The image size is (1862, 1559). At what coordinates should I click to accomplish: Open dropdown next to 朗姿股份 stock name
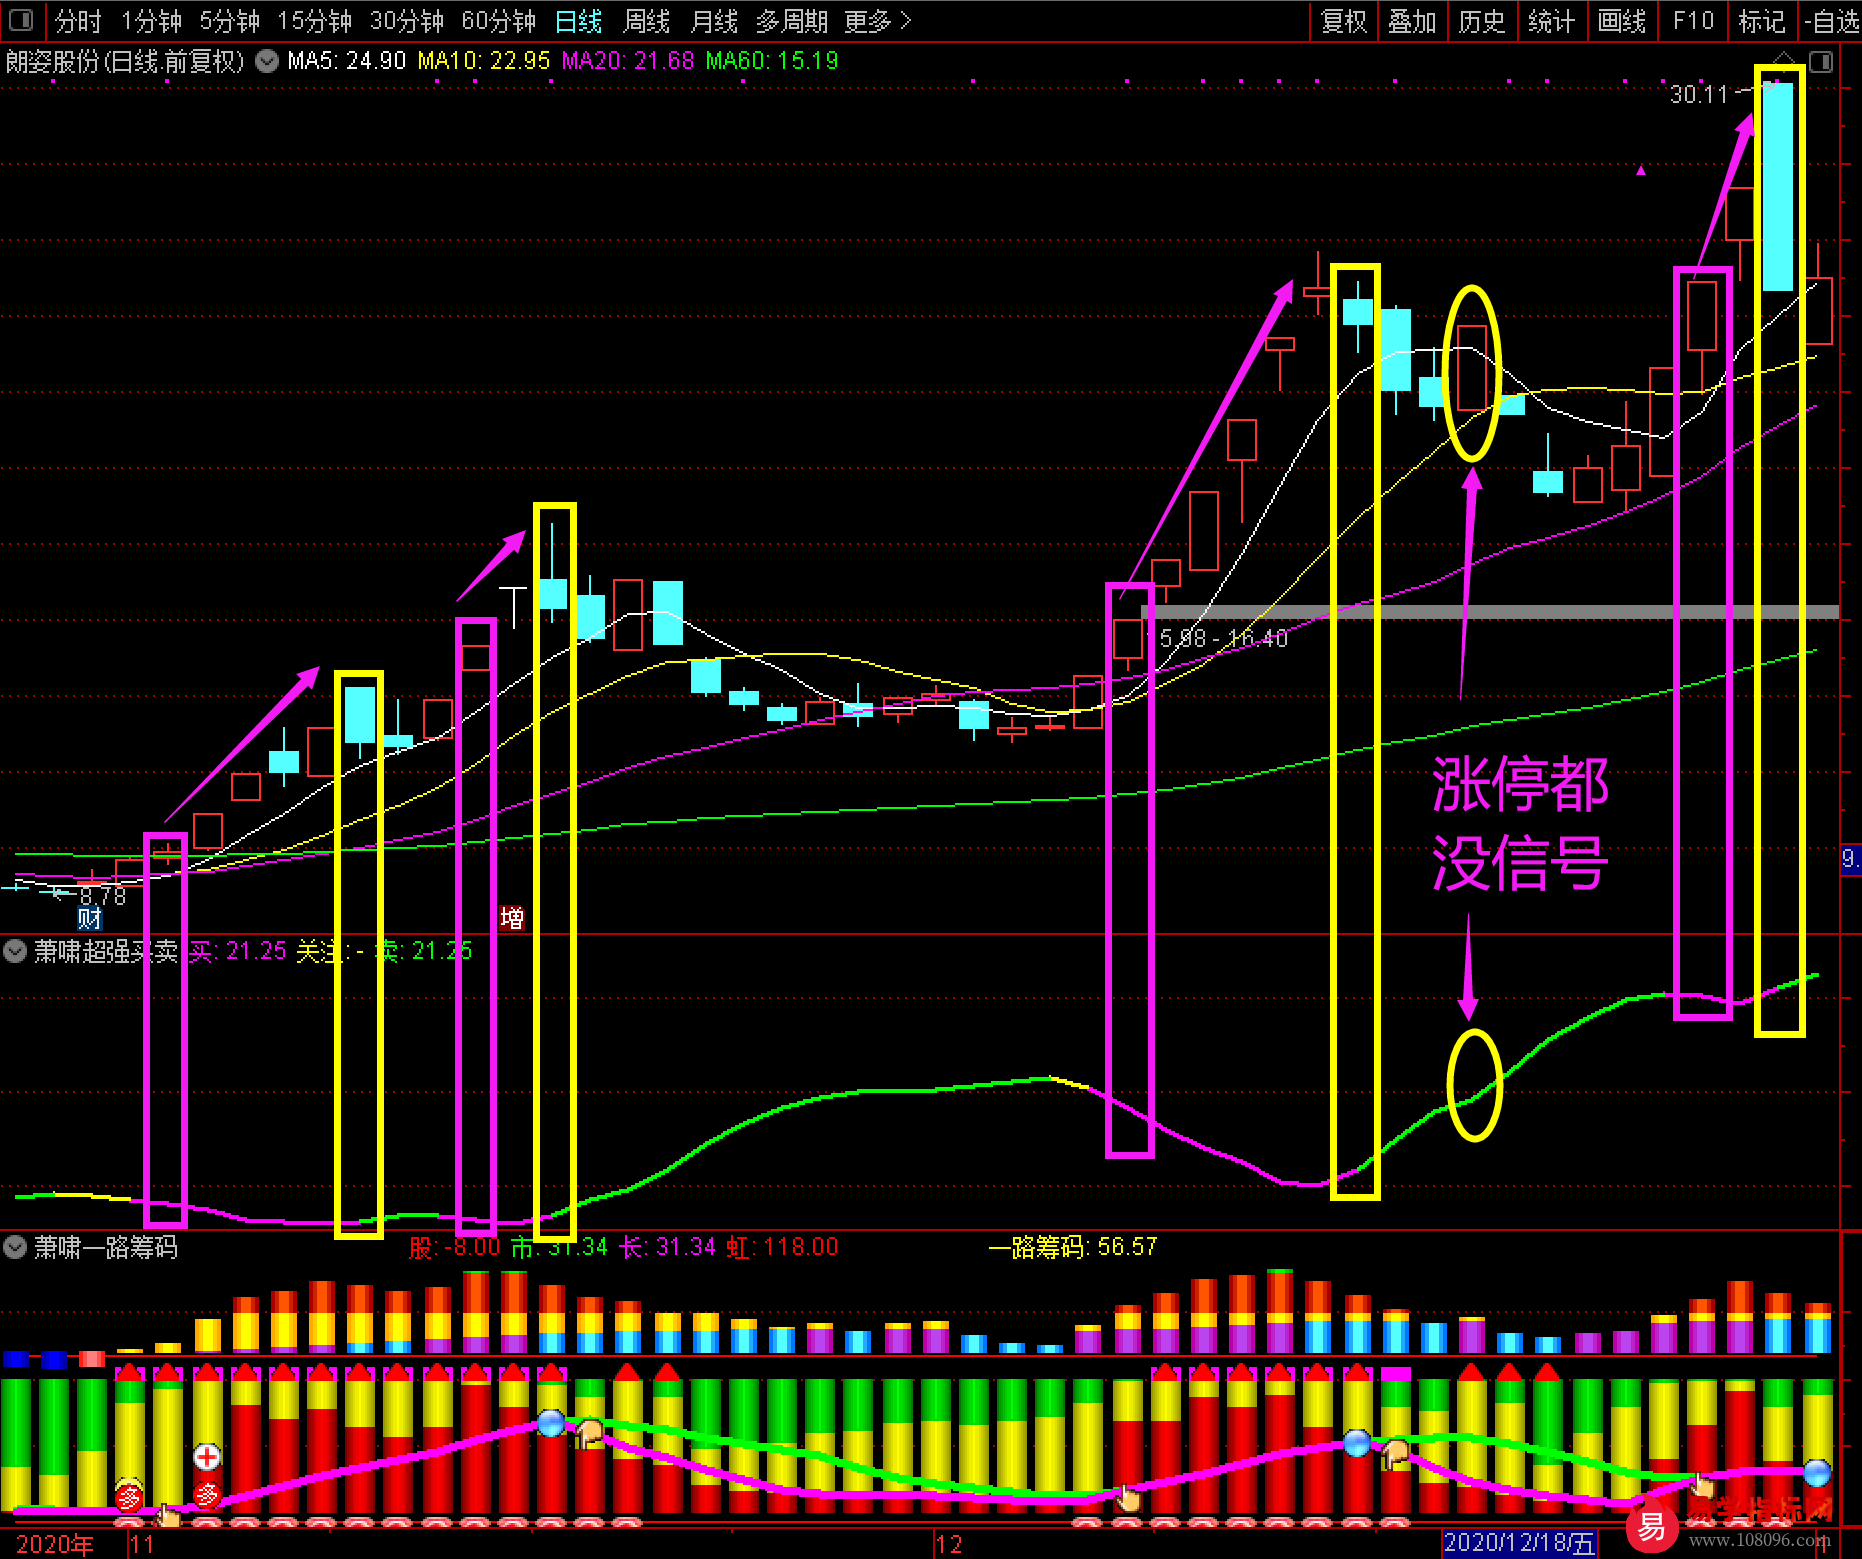(x=267, y=61)
